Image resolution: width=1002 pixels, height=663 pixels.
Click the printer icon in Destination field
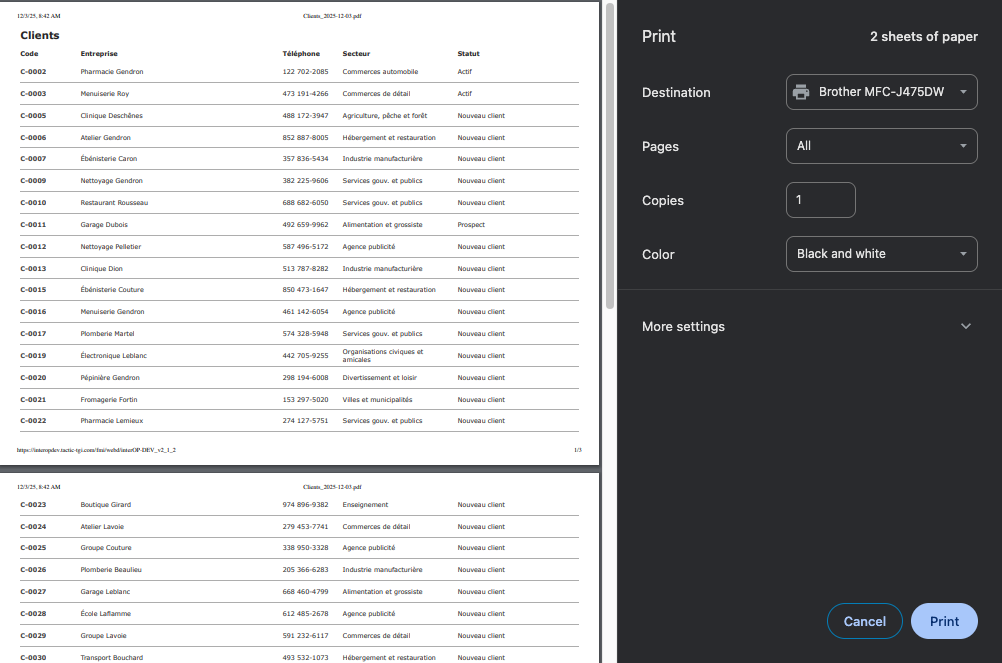pyautogui.click(x=801, y=92)
